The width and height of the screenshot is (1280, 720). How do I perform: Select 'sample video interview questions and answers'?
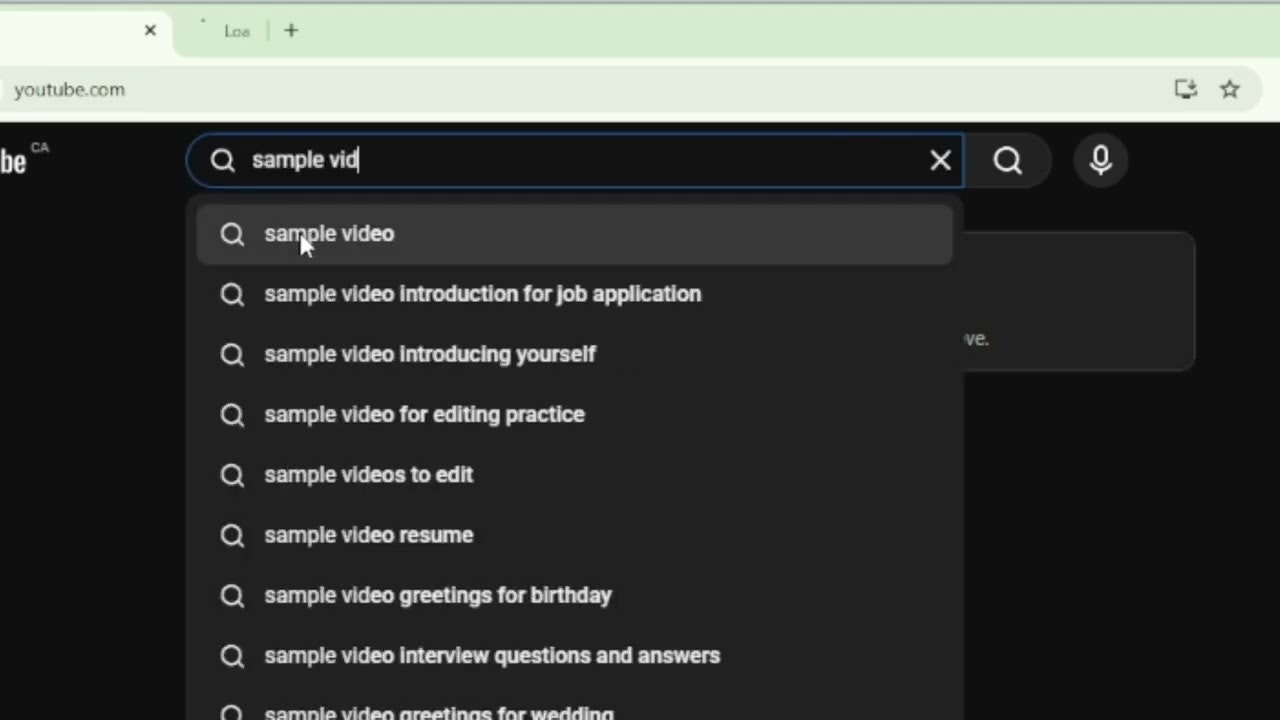click(x=491, y=655)
